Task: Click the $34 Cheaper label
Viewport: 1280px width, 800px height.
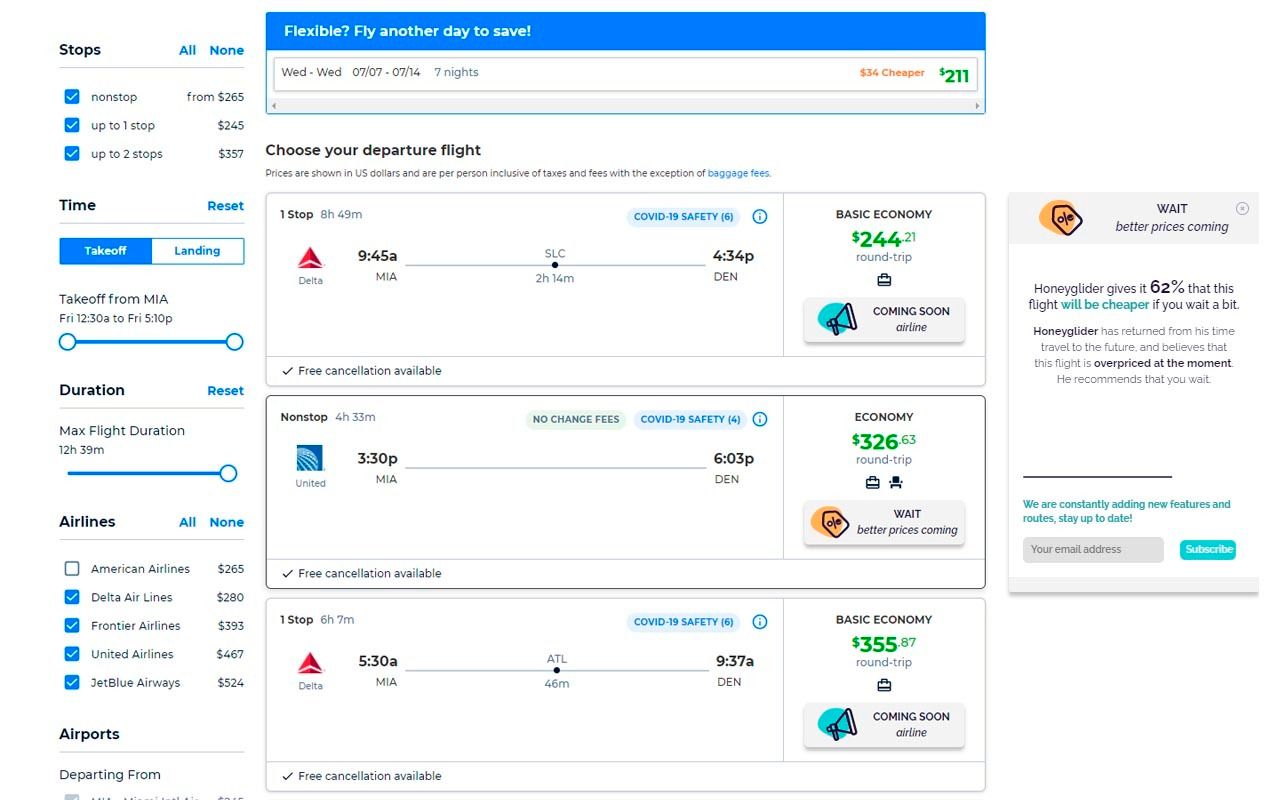Action: point(892,73)
